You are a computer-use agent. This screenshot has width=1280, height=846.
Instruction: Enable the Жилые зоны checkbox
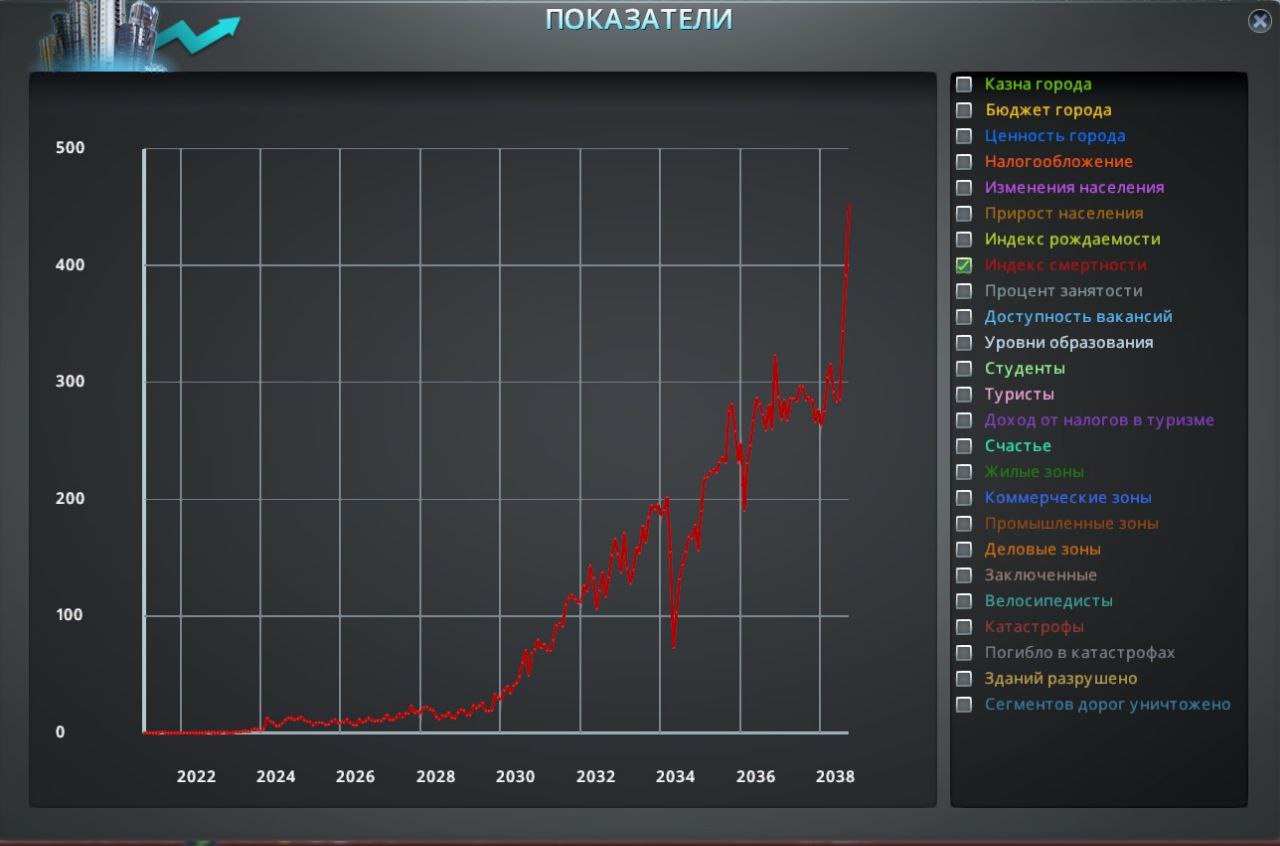pos(964,472)
